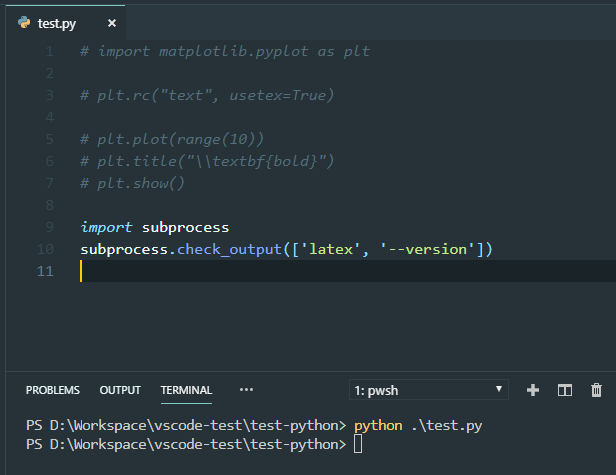
Task: Click the terminal cursor at the last prompt
Action: 358,445
